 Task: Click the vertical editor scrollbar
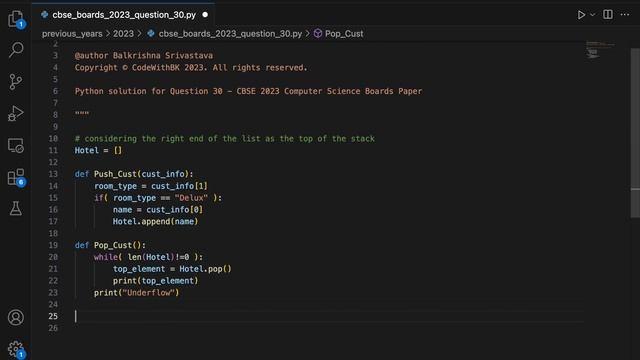coord(635,133)
